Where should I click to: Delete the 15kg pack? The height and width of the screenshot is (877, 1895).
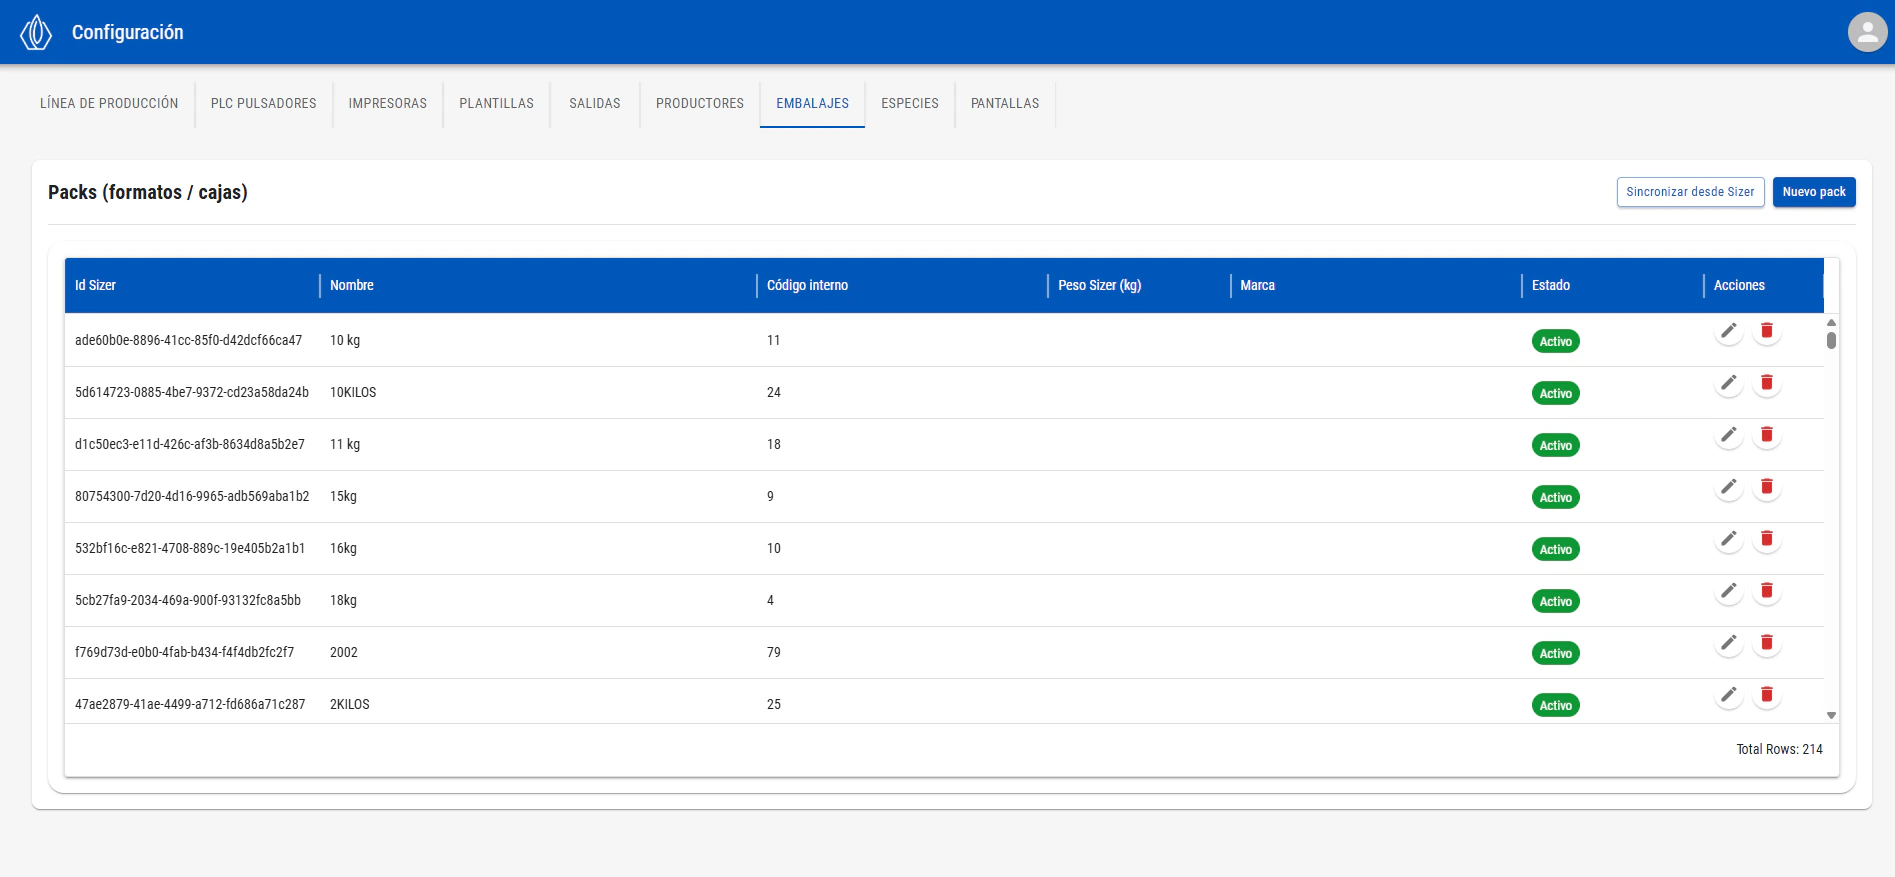coord(1767,487)
